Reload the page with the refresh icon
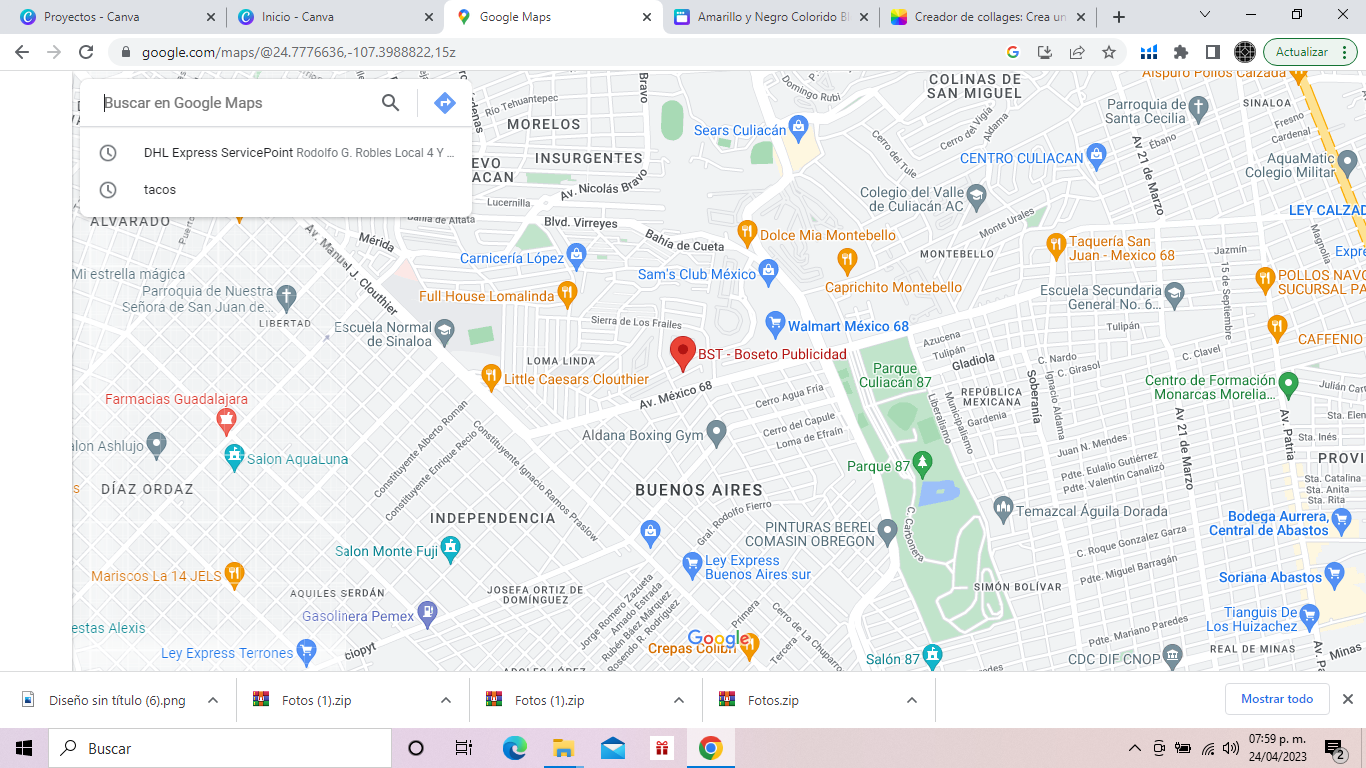The height and width of the screenshot is (768, 1366). point(86,52)
